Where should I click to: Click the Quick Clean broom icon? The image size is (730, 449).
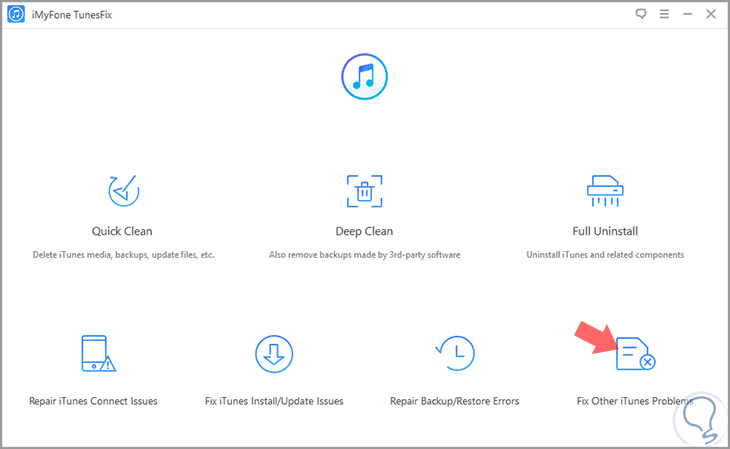point(123,191)
